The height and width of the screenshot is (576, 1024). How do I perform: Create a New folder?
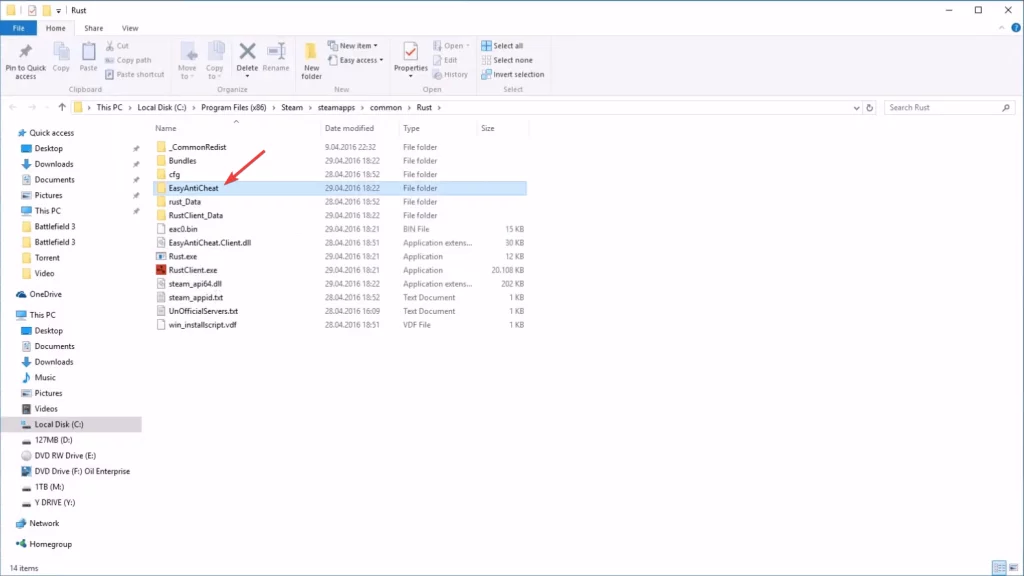[x=309, y=60]
